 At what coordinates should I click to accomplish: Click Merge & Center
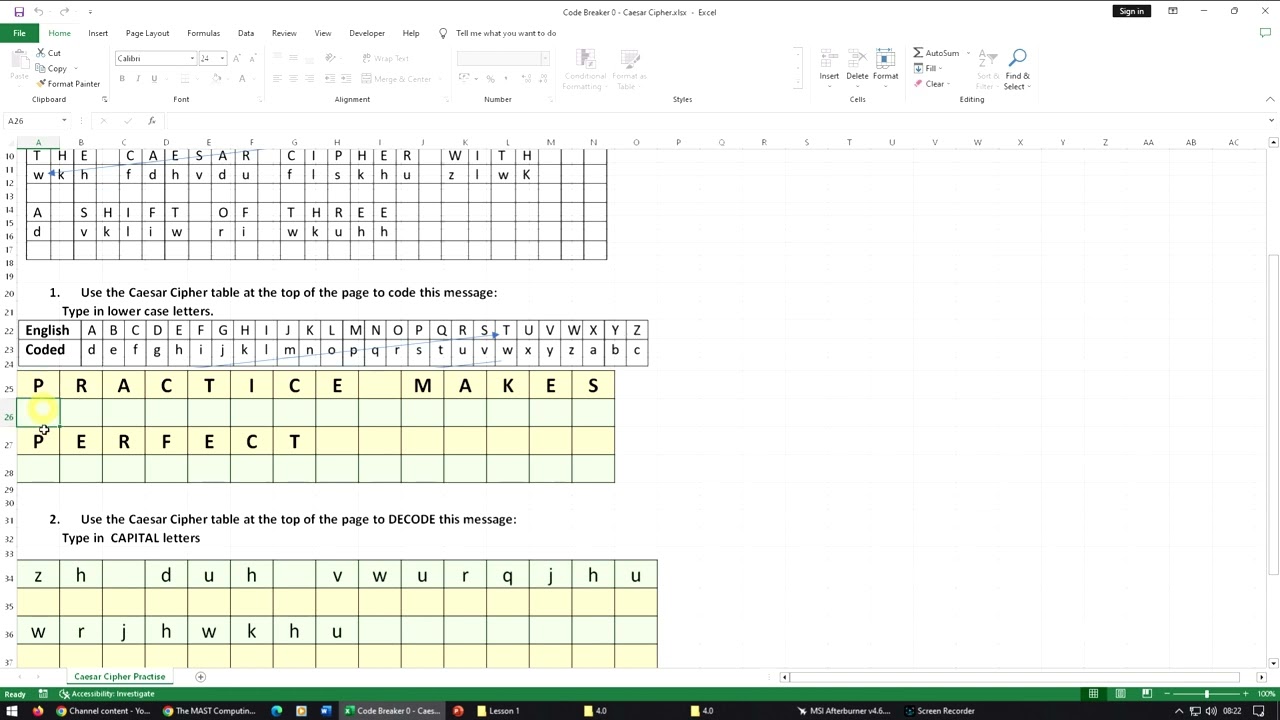pos(395,79)
